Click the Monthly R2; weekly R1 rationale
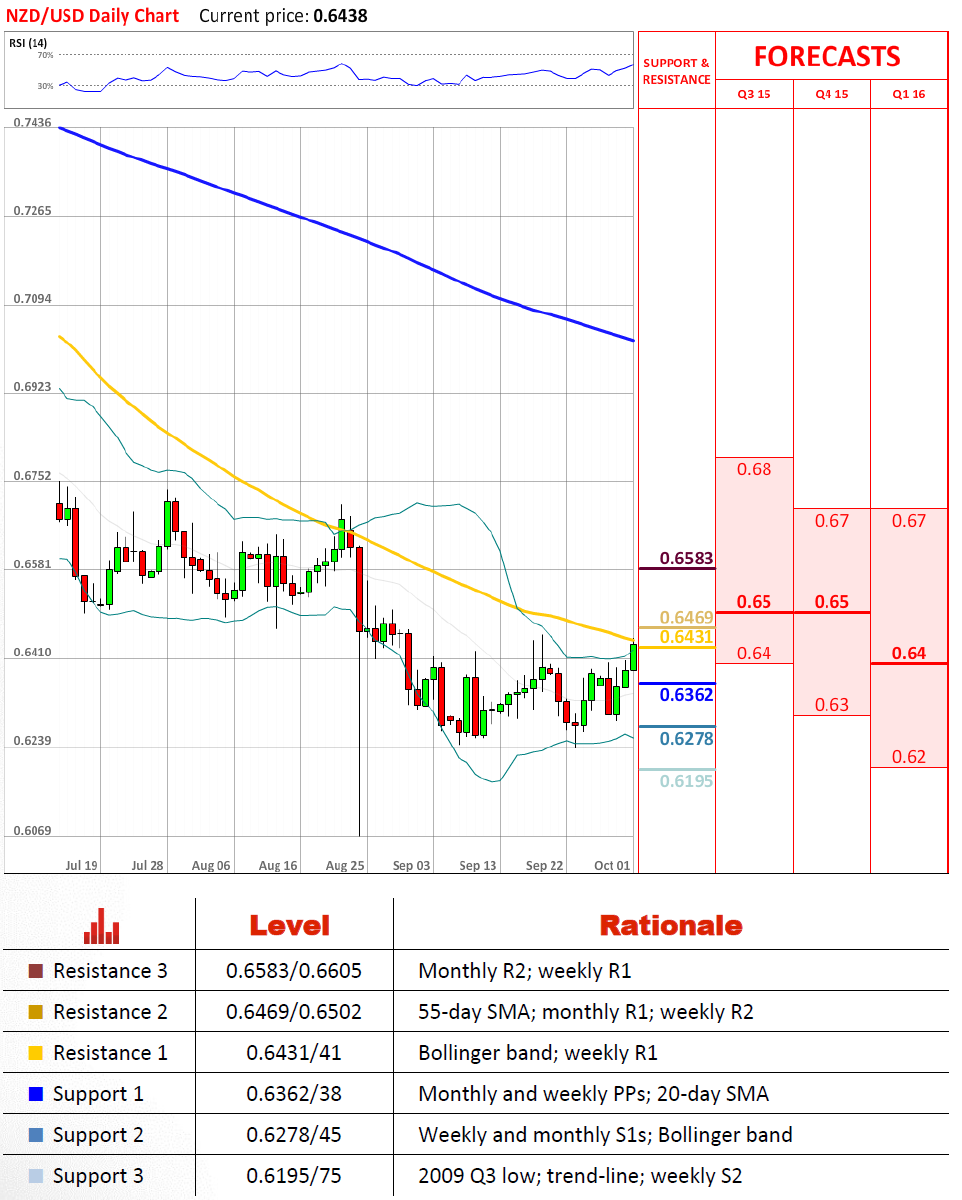Image resolution: width=962 pixels, height=1200 pixels. tap(525, 971)
